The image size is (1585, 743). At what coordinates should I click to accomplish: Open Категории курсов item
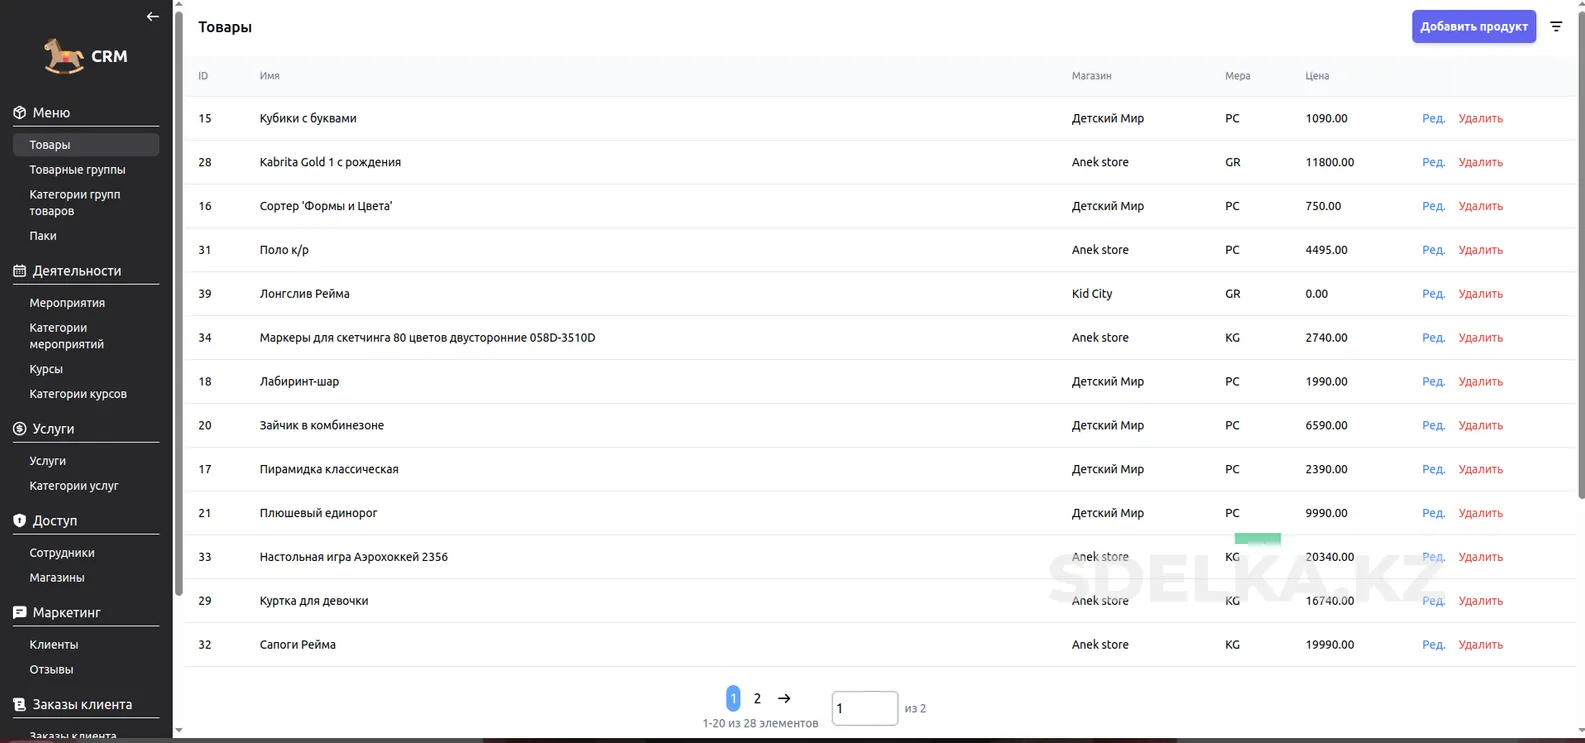(x=78, y=394)
